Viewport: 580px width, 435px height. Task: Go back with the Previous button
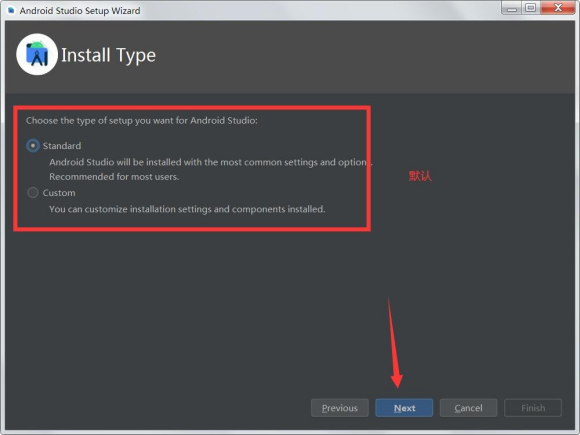coord(340,408)
